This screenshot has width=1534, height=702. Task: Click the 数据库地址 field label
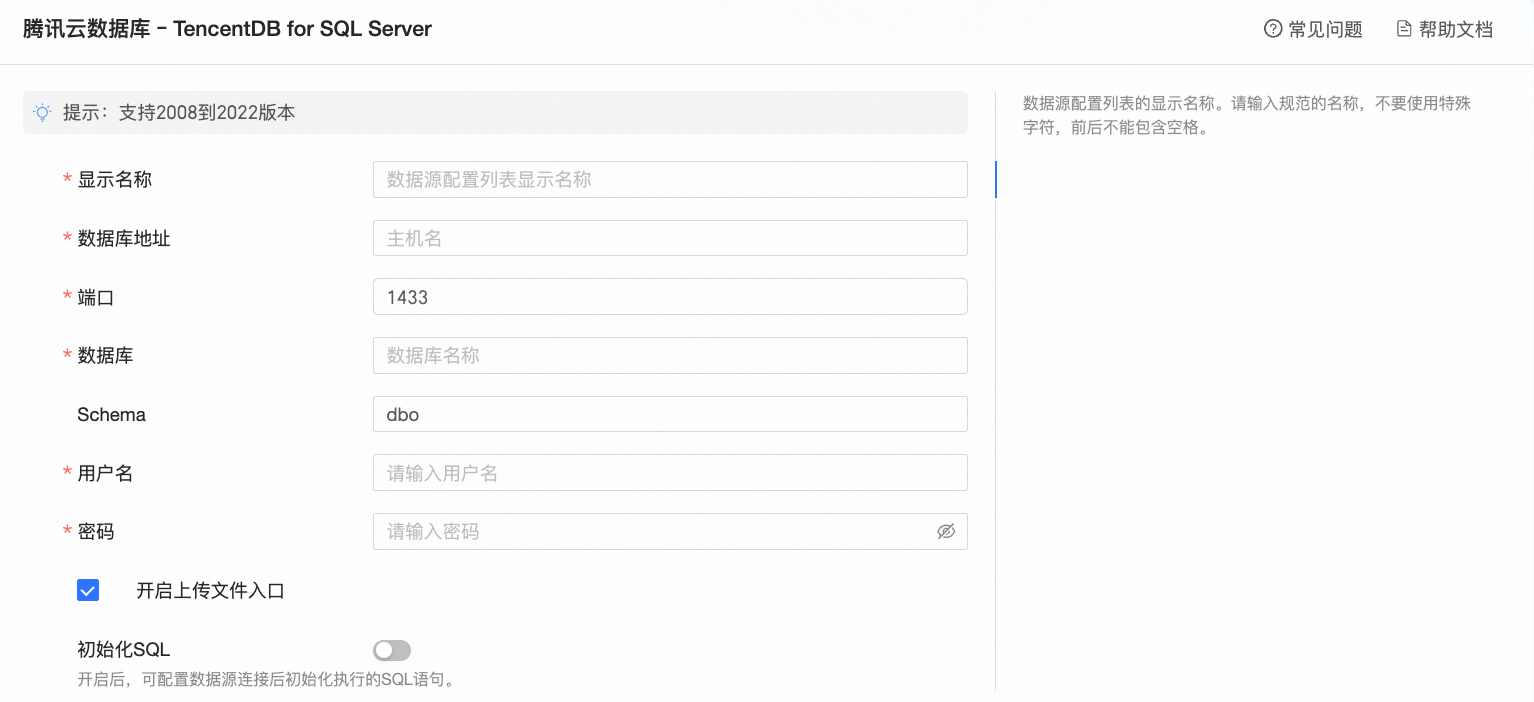[124, 239]
